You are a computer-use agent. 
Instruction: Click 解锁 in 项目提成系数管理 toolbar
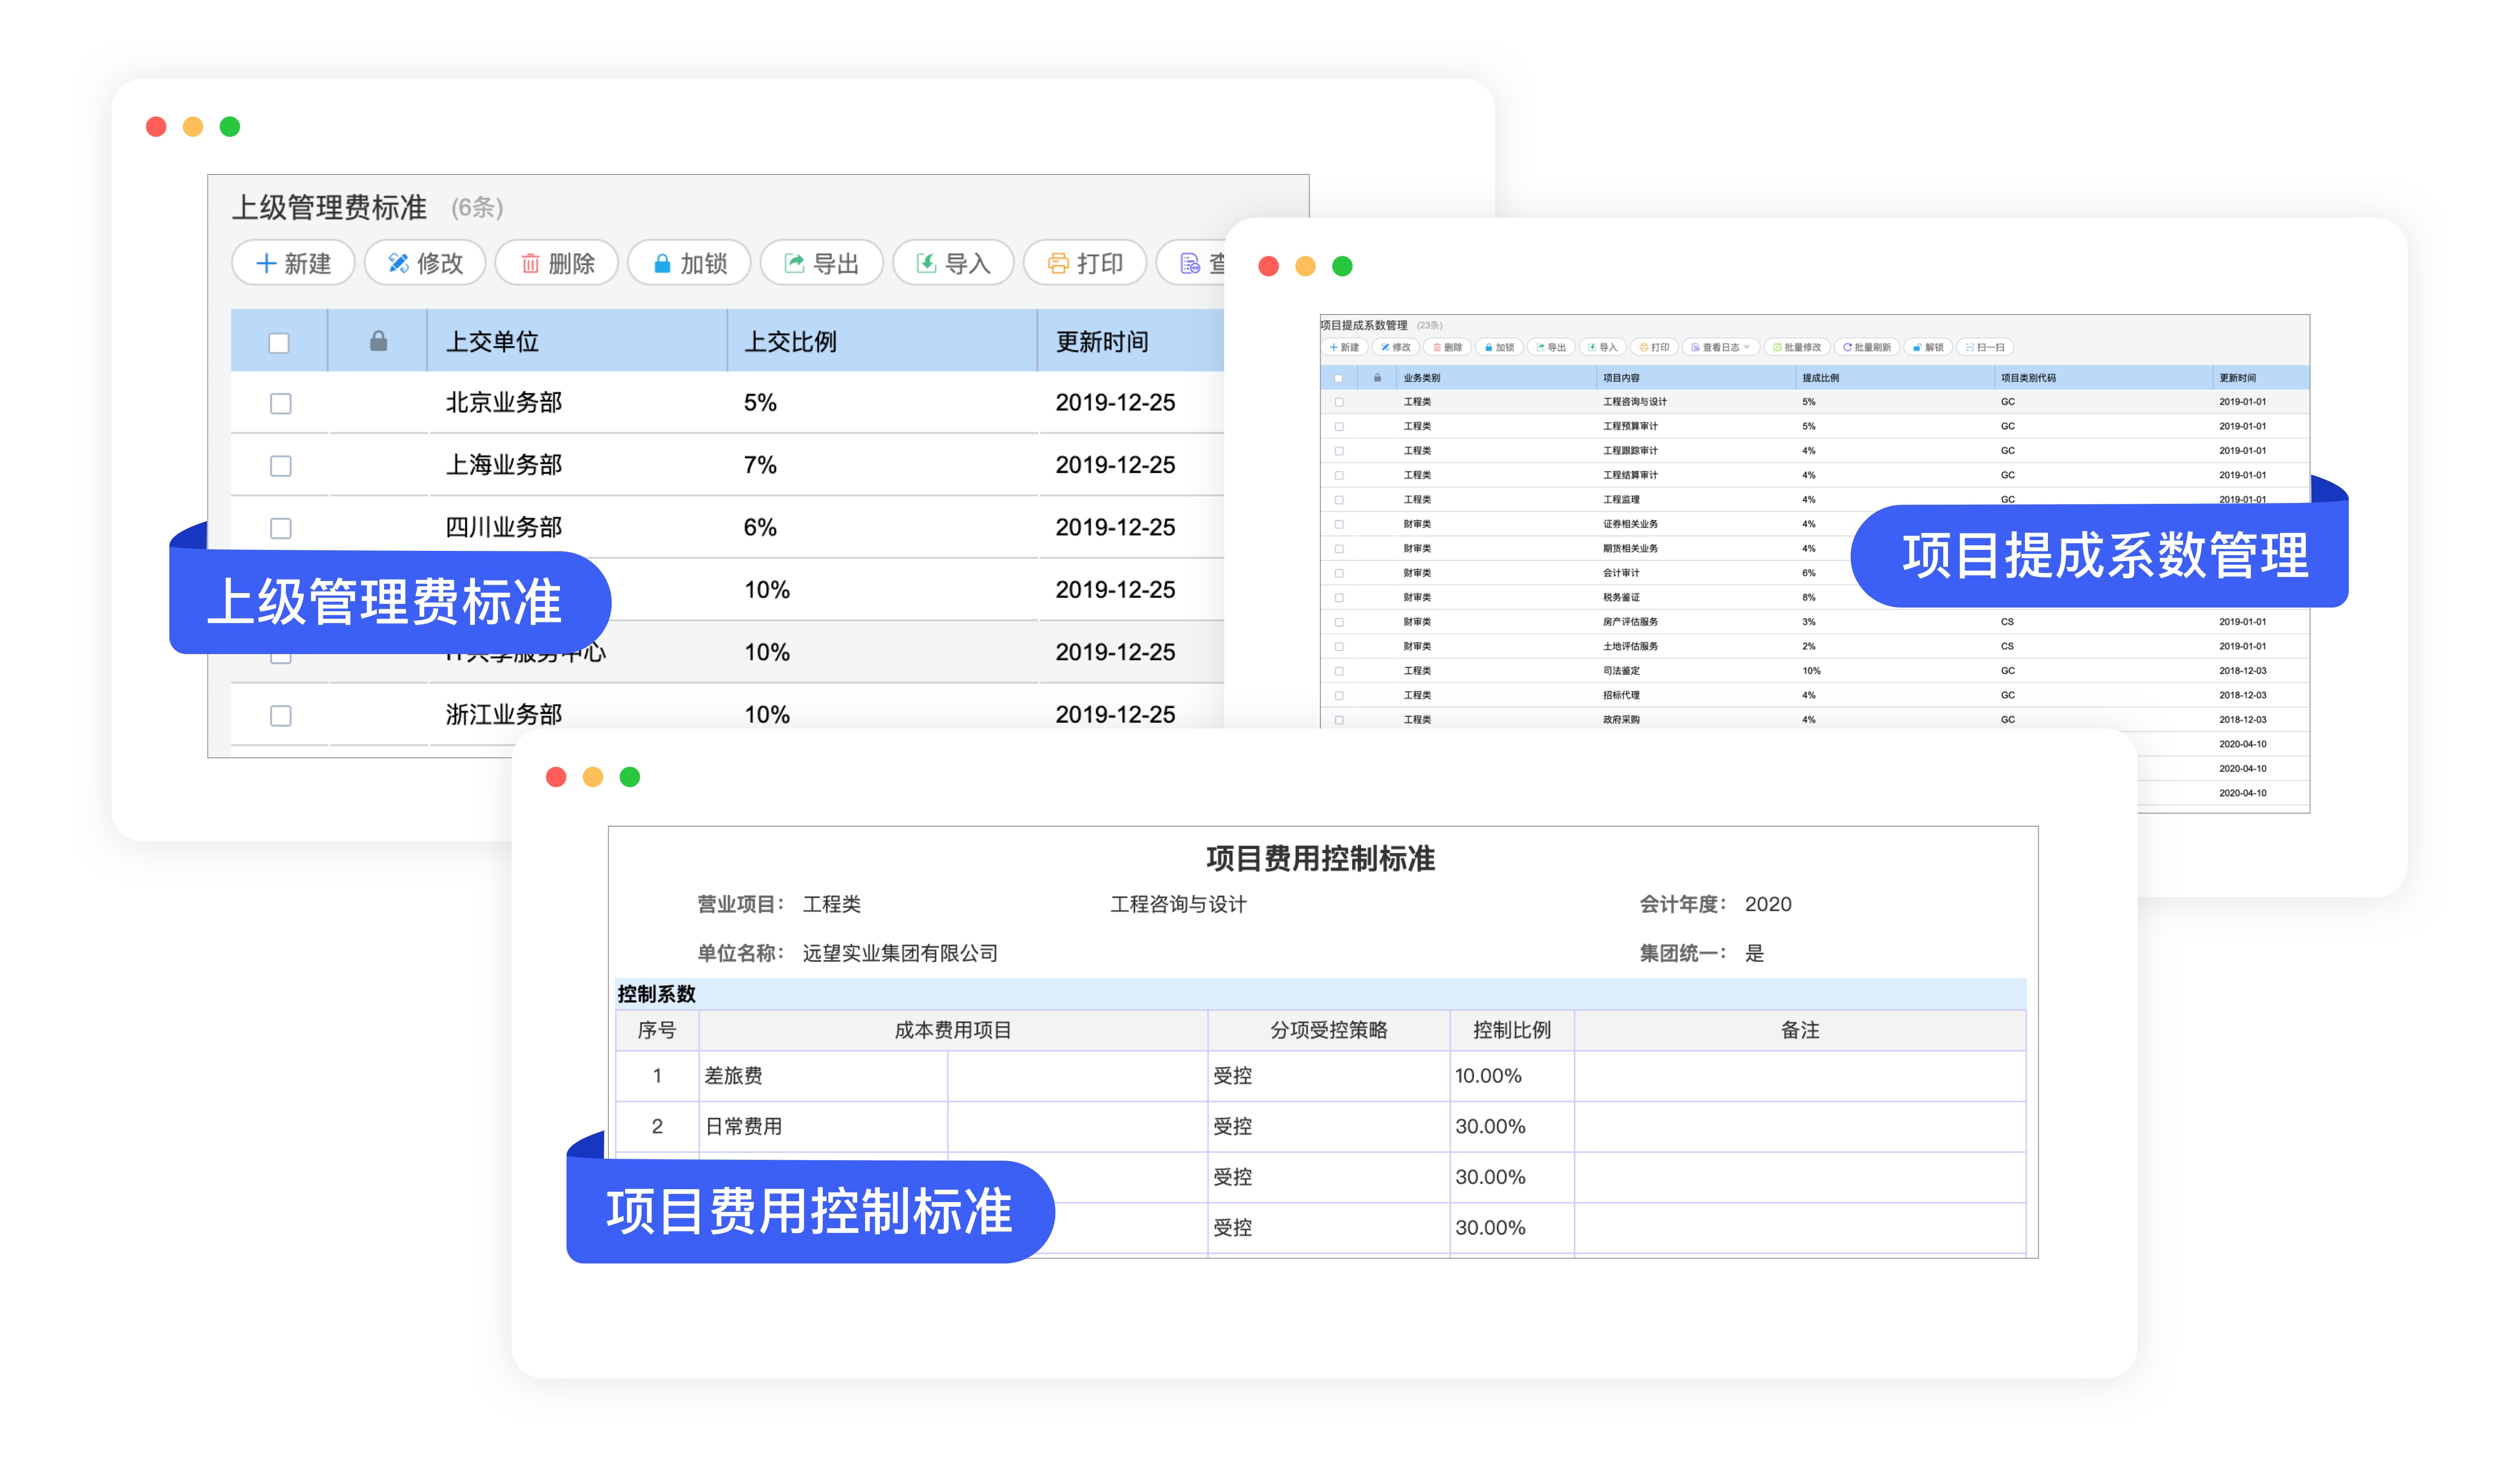pyautogui.click(x=1928, y=347)
